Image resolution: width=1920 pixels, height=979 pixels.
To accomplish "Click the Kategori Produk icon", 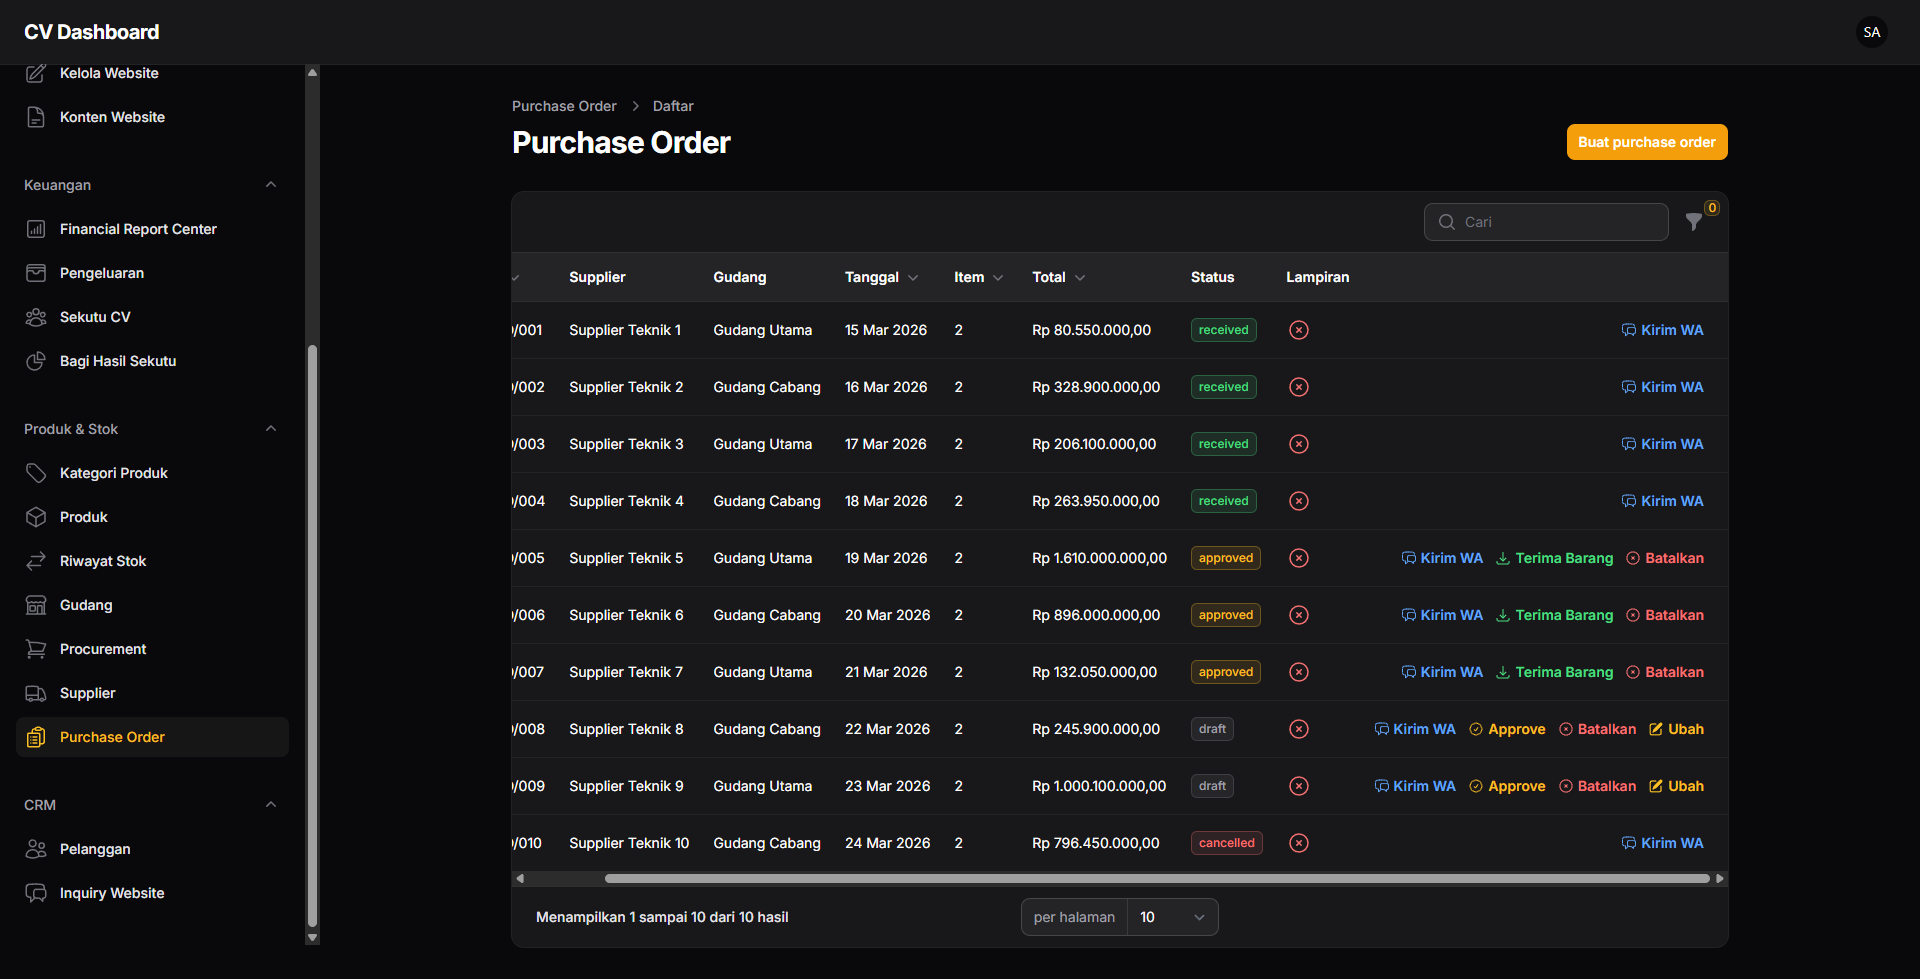I will 36,473.
